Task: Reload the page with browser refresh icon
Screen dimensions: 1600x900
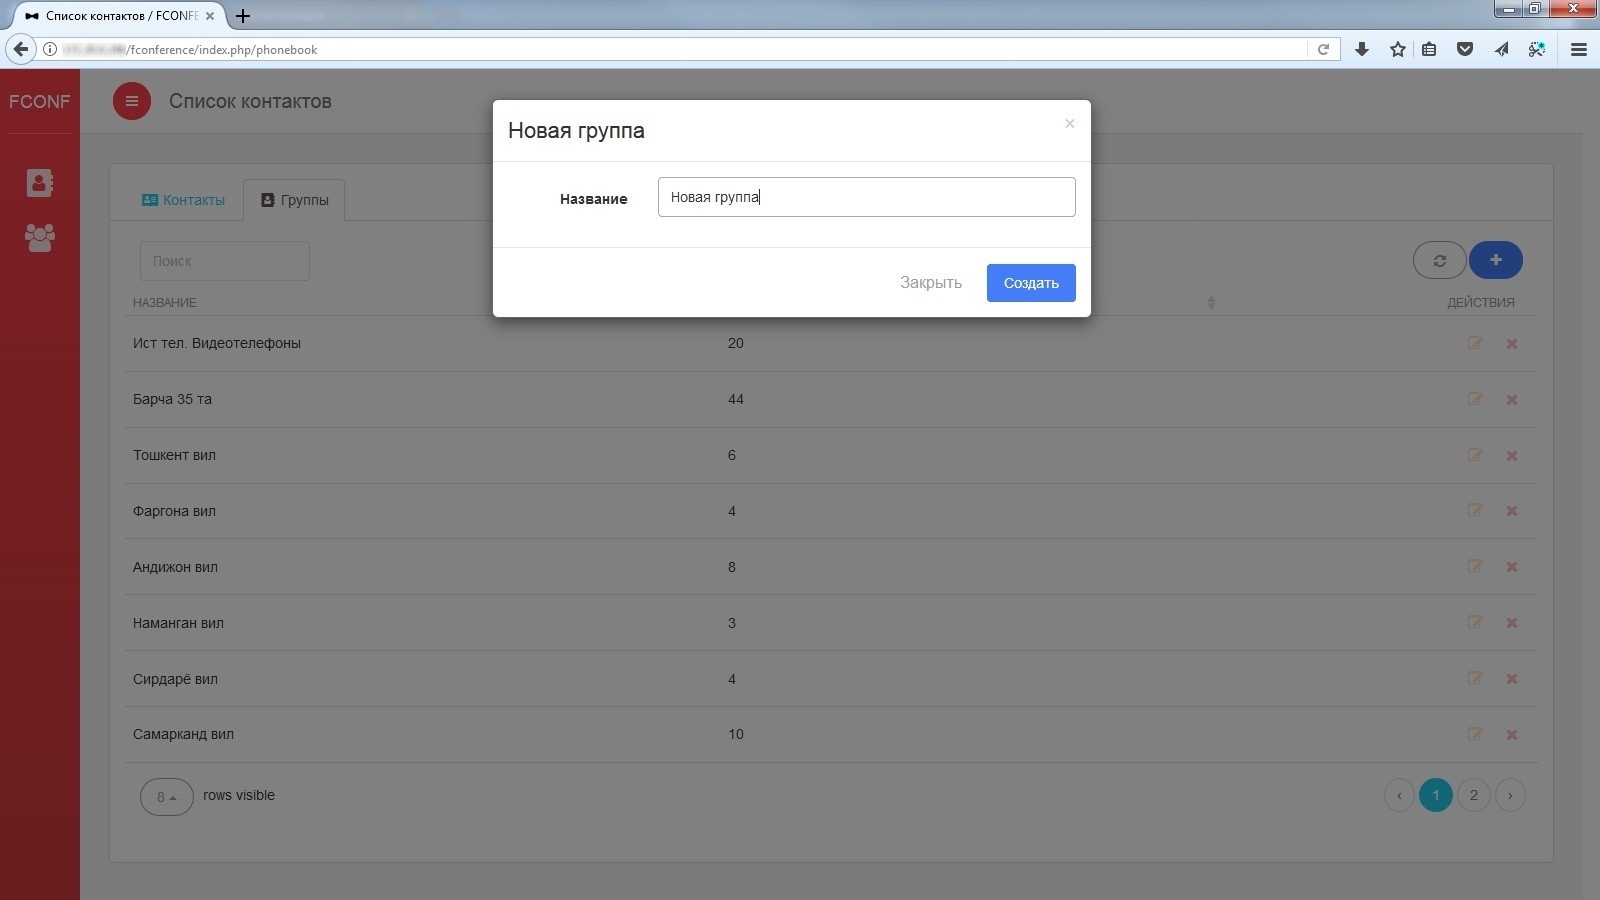Action: [1323, 49]
